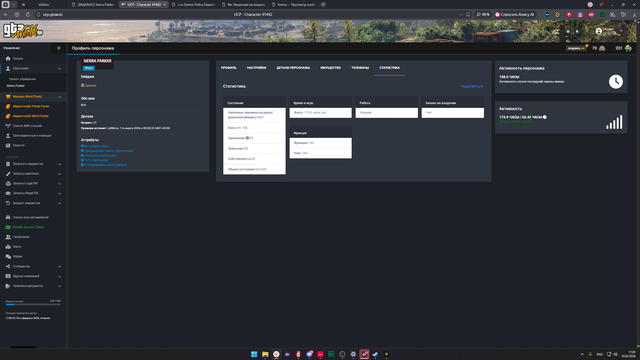This screenshot has height=360, width=640.
Task: Click the Возврат имущества return icon
Action: coord(8,203)
